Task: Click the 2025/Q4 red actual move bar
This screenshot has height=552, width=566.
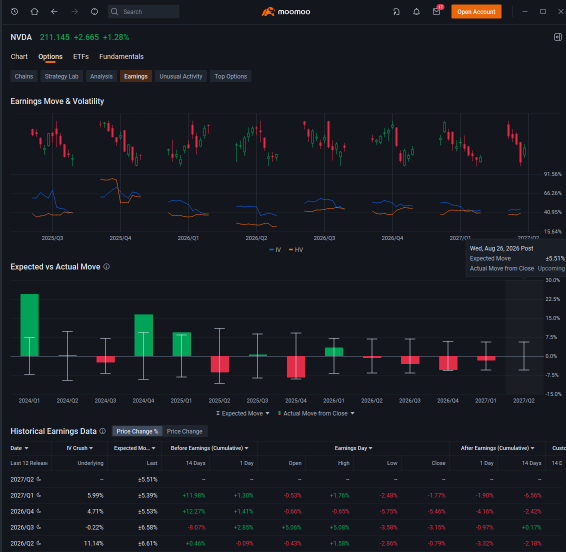Action: tap(296, 367)
